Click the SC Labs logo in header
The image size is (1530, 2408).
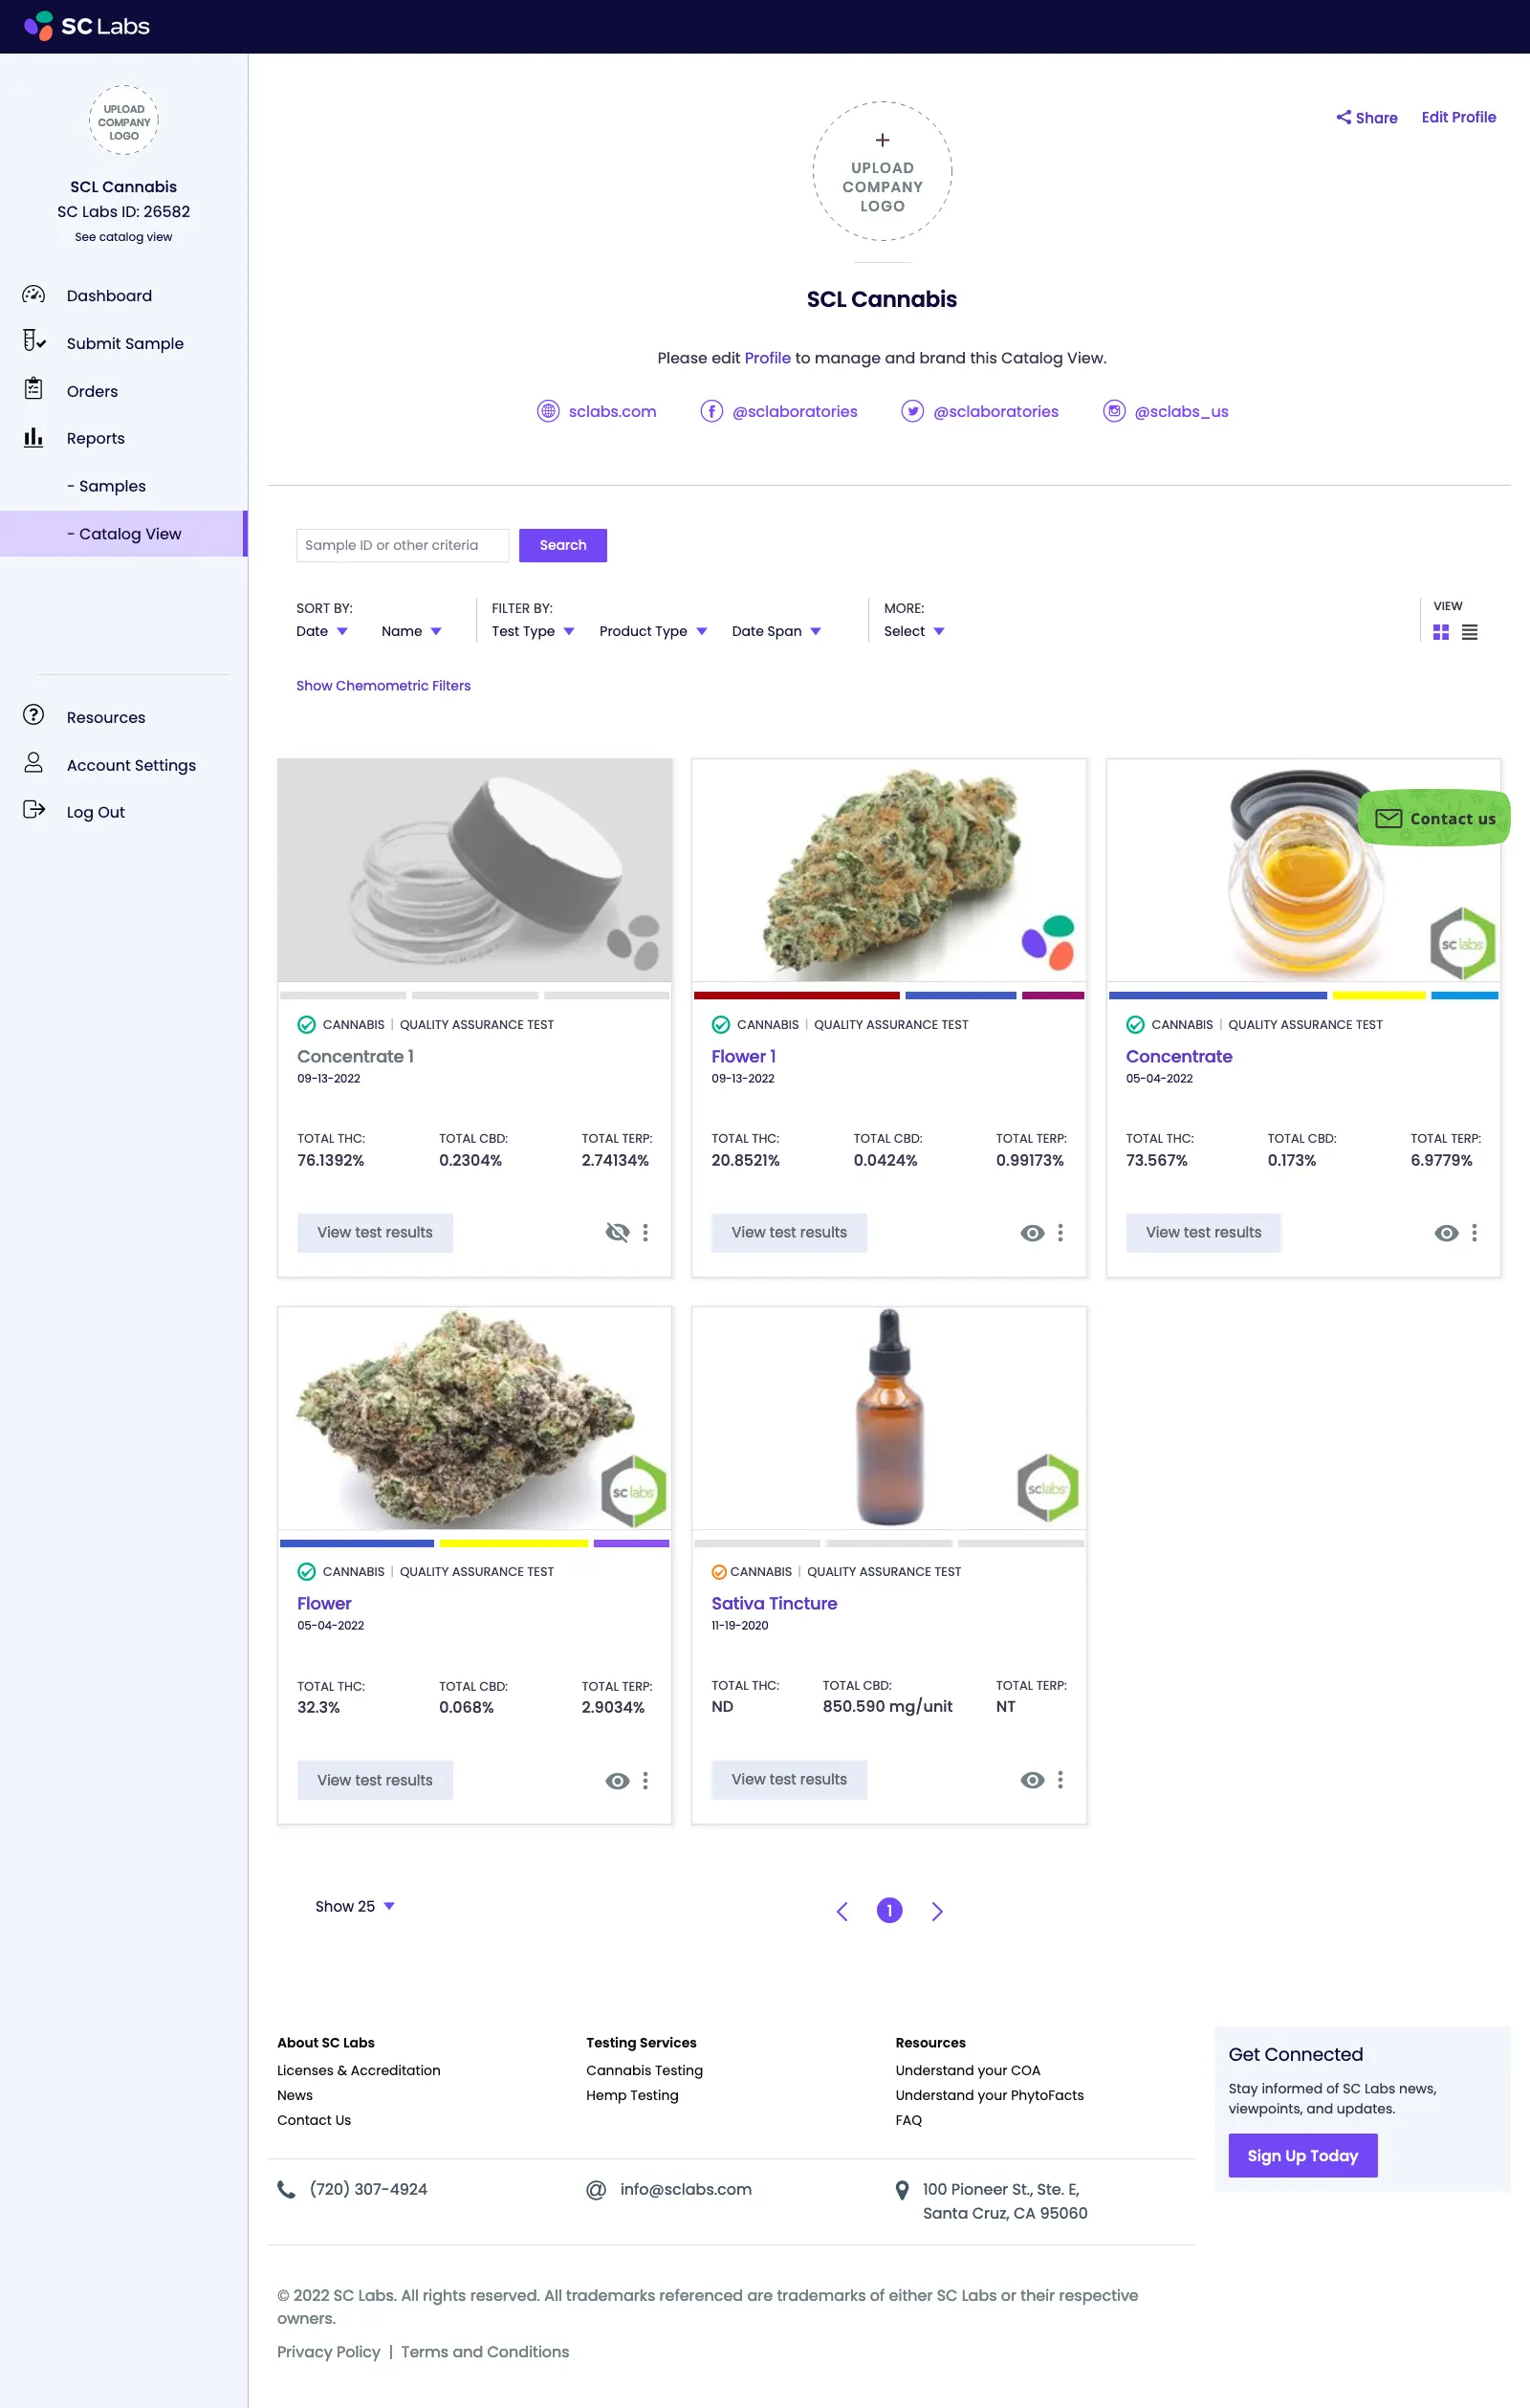[87, 26]
